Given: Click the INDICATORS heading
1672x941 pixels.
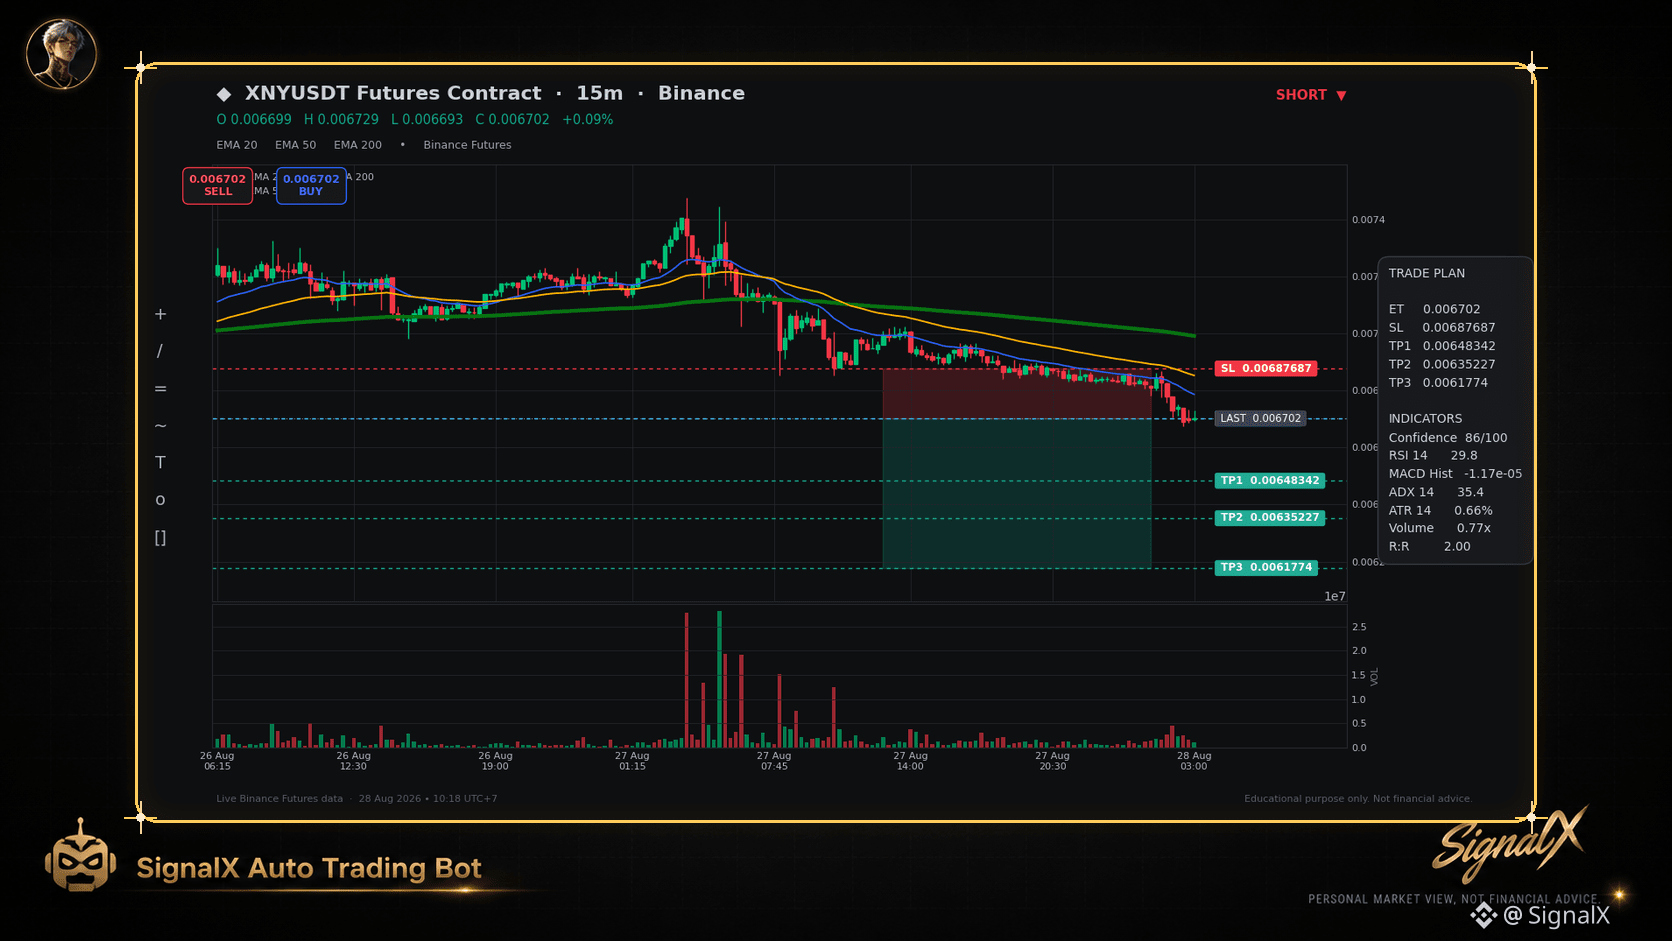Looking at the screenshot, I should click(1425, 419).
